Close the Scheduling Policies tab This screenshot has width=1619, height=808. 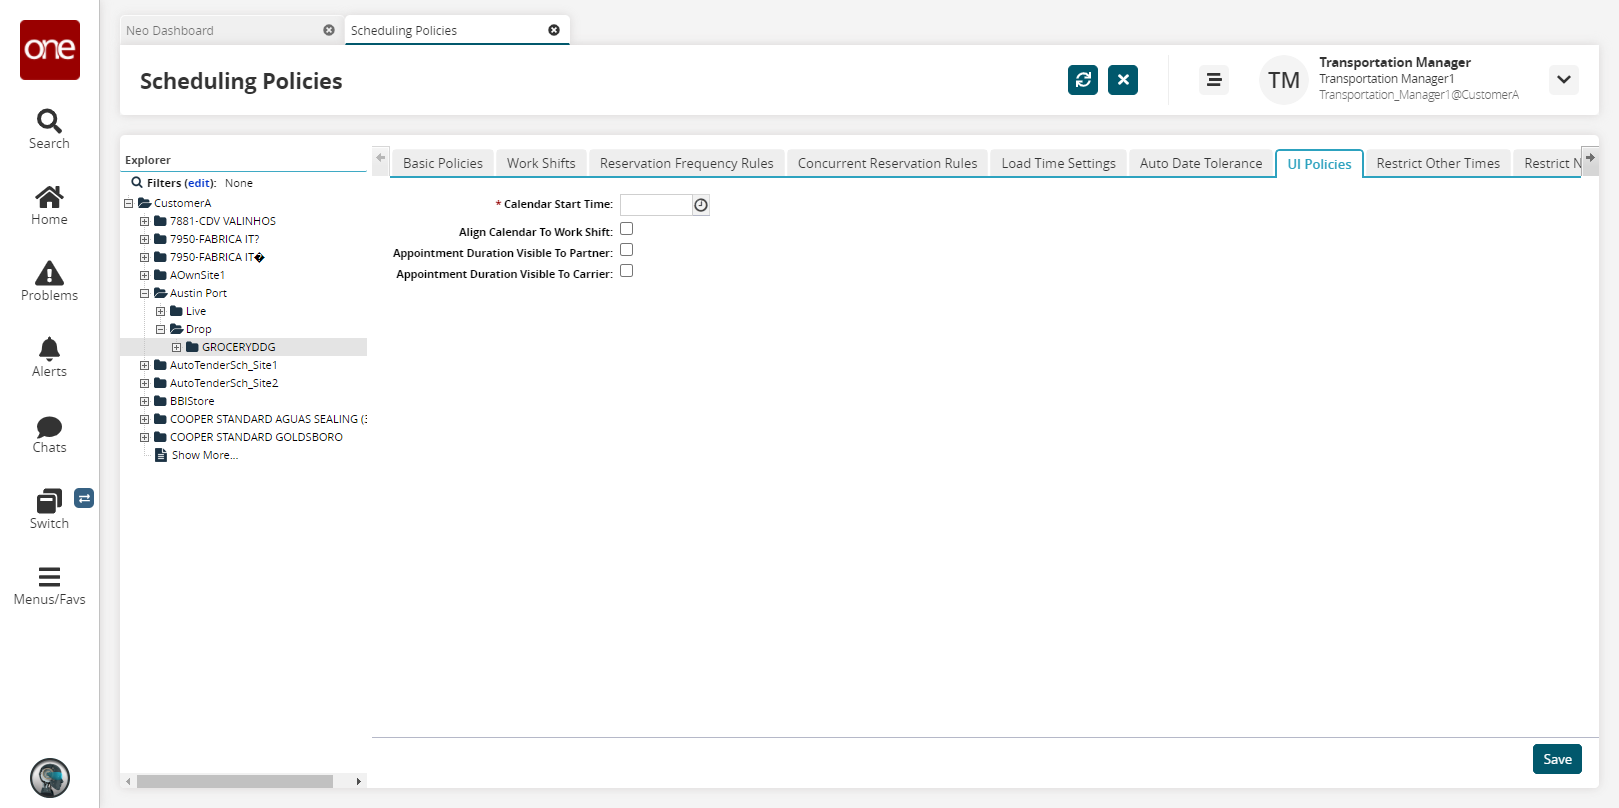[x=554, y=30]
